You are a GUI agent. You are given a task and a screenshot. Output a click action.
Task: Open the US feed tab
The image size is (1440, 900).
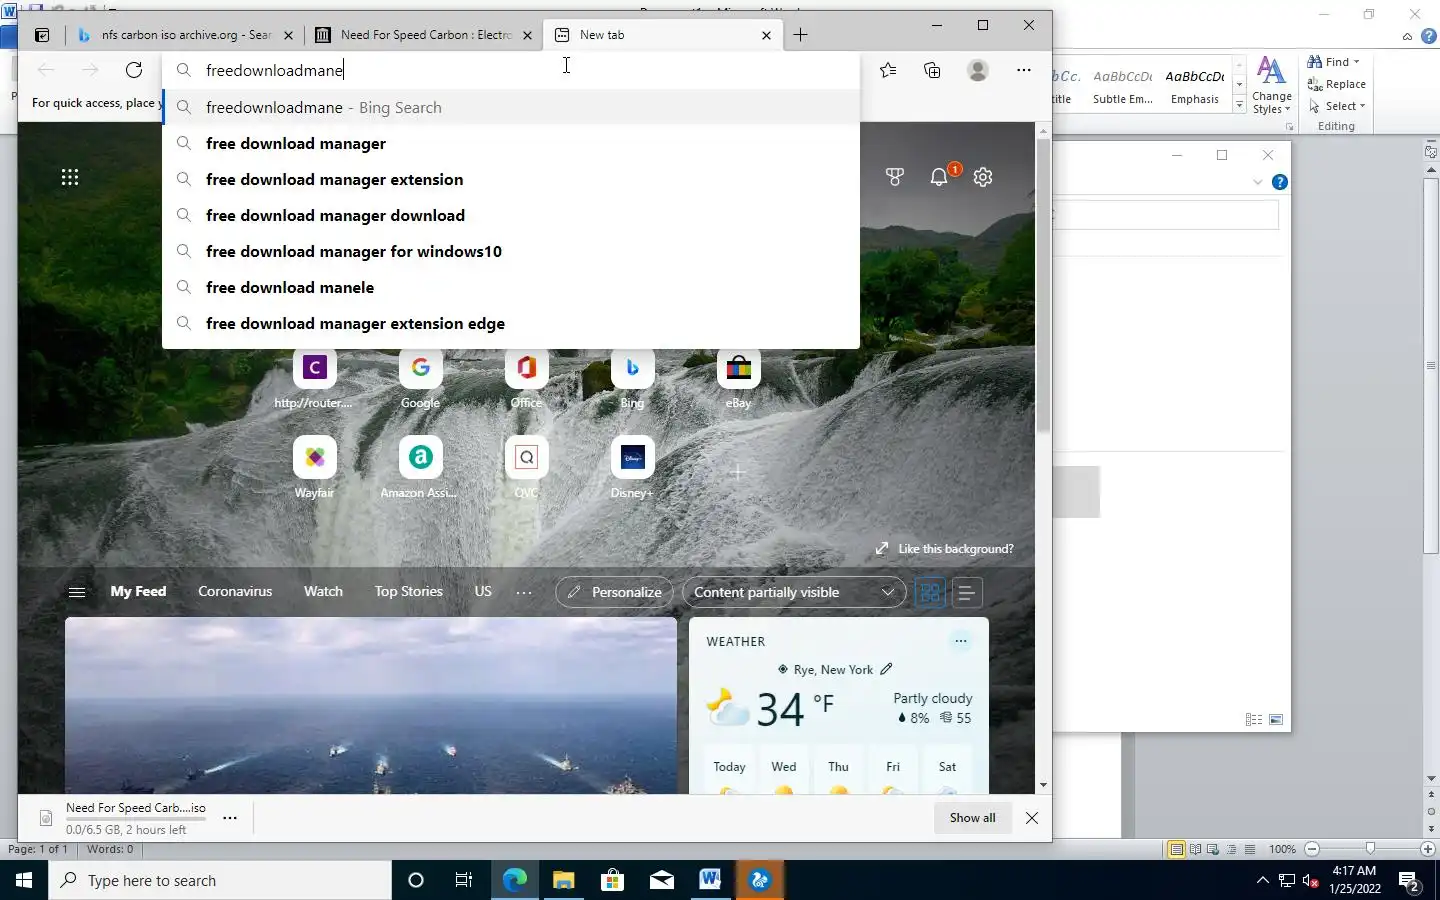483,592
